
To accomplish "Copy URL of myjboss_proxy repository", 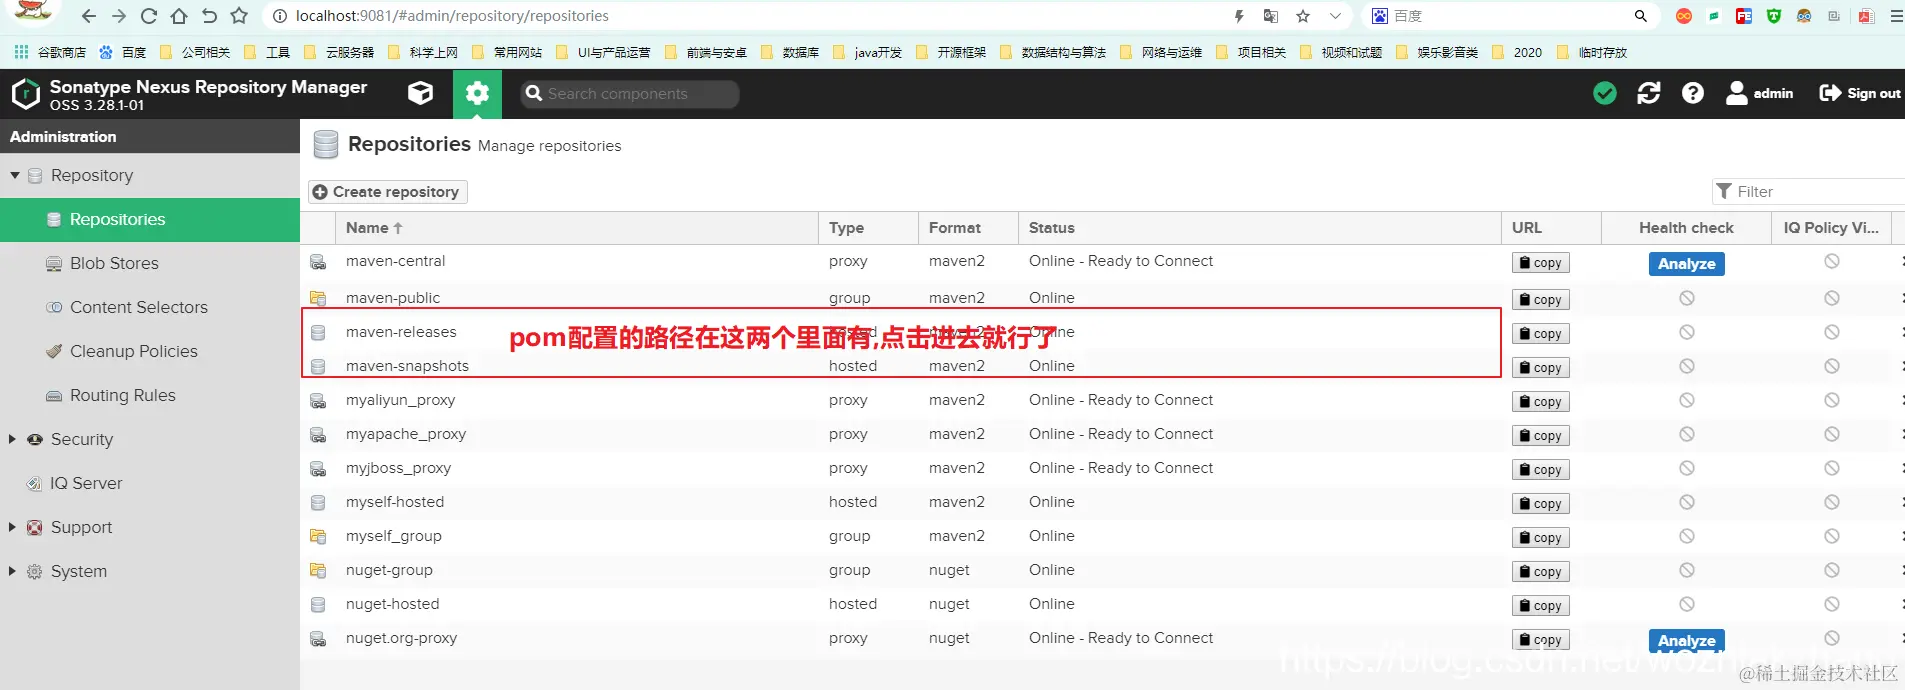I will [1540, 470].
